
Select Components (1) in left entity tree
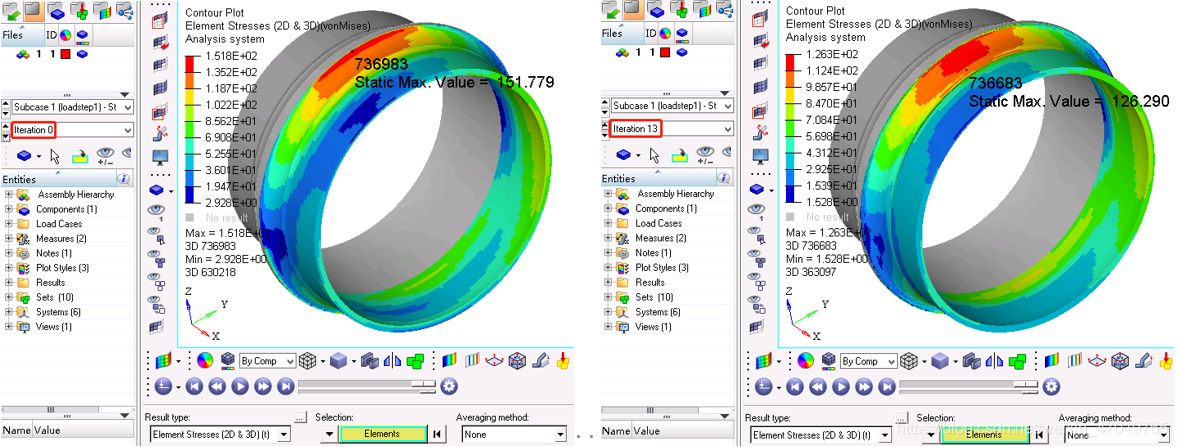coord(66,209)
